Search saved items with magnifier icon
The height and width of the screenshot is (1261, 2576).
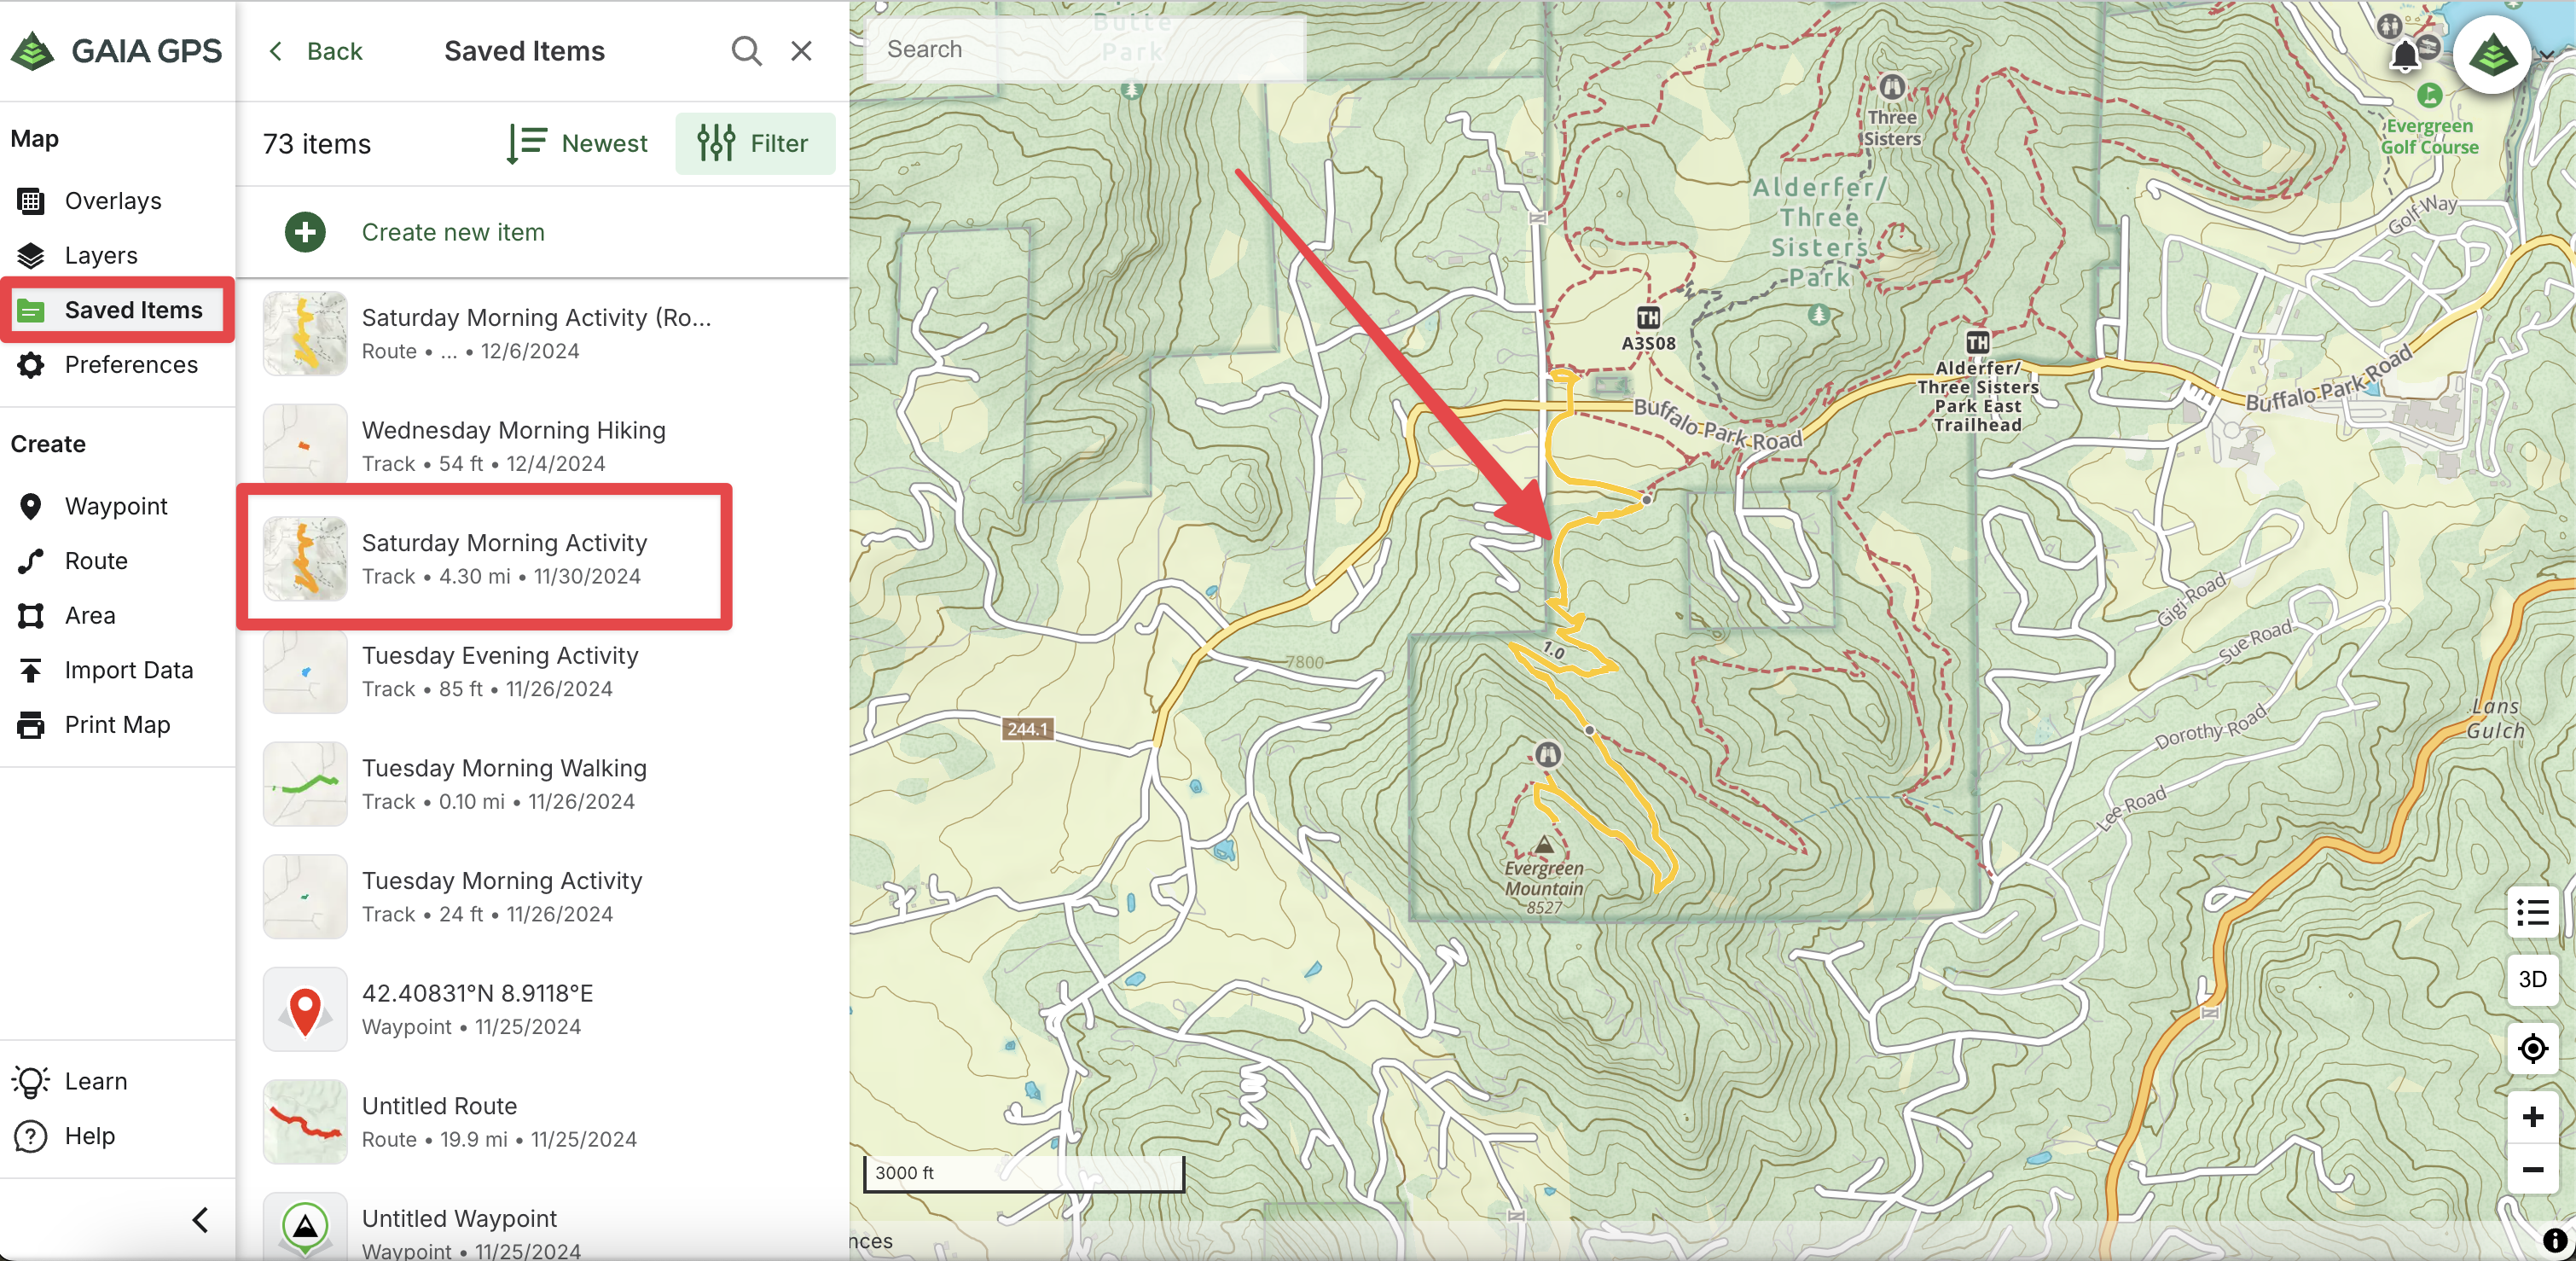(746, 51)
